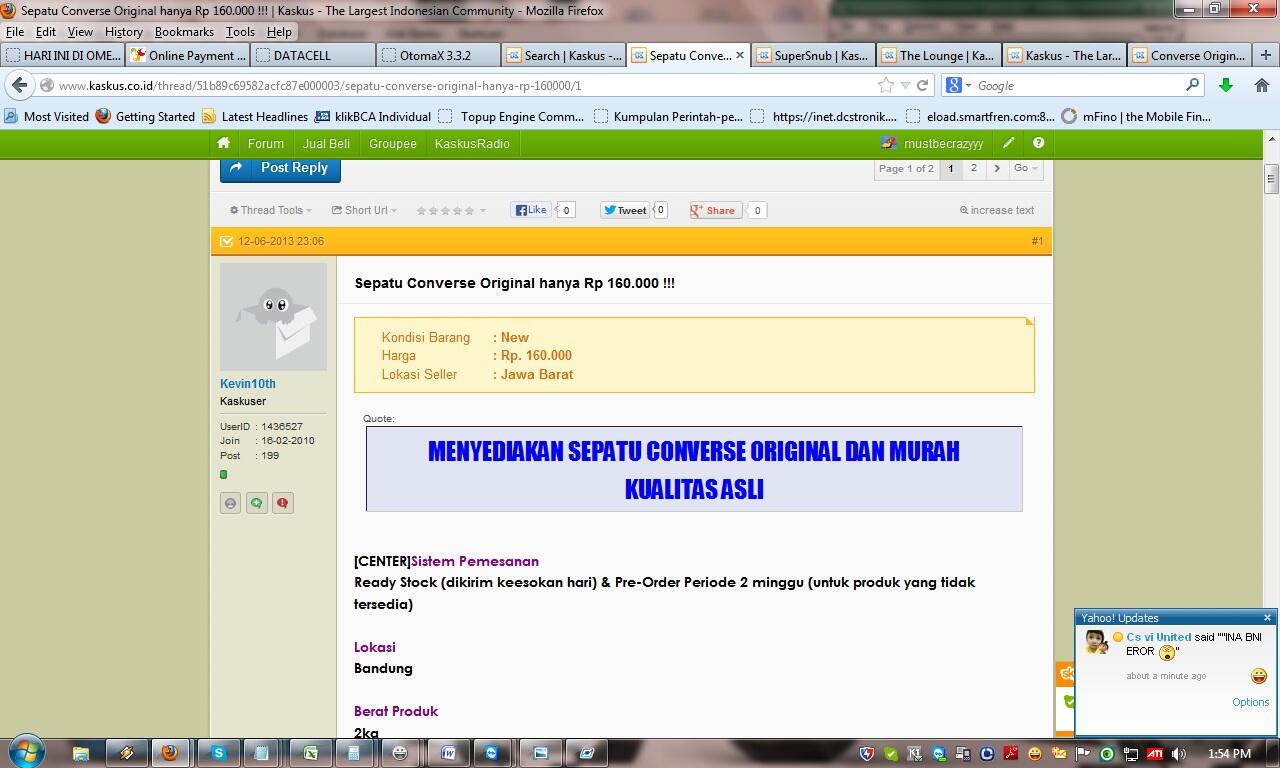Switch to the SuperSnub Kaskus tab
The width and height of the screenshot is (1280, 768).
click(813, 55)
